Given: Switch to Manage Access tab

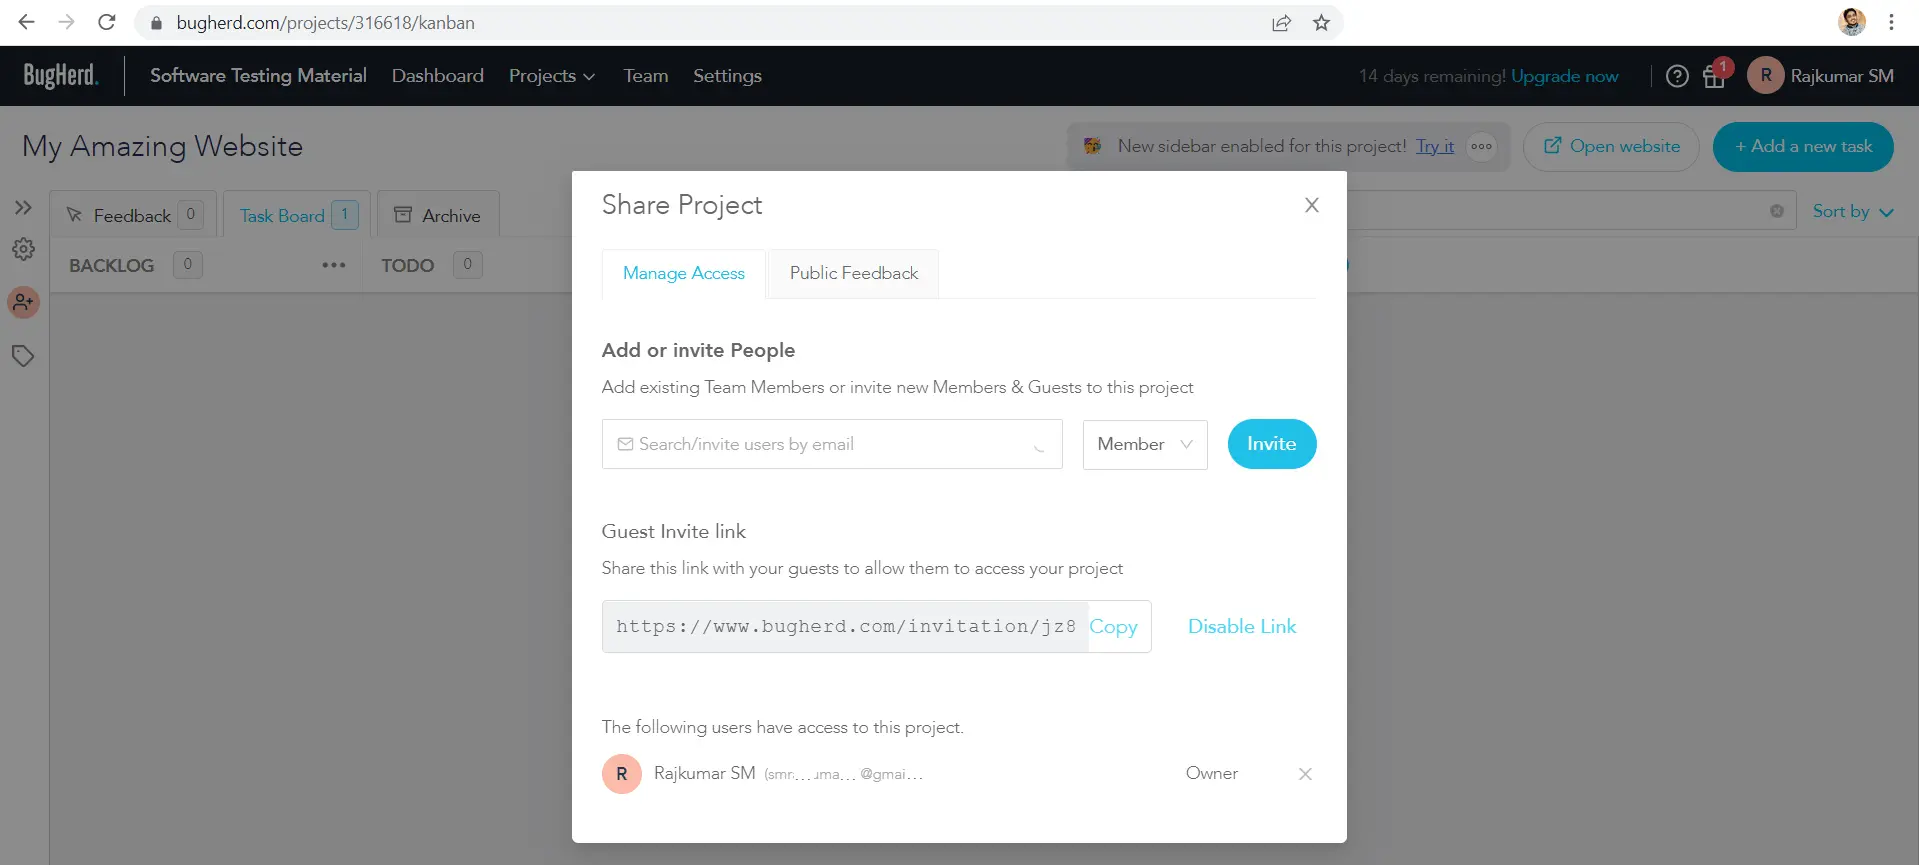Looking at the screenshot, I should [x=684, y=273].
